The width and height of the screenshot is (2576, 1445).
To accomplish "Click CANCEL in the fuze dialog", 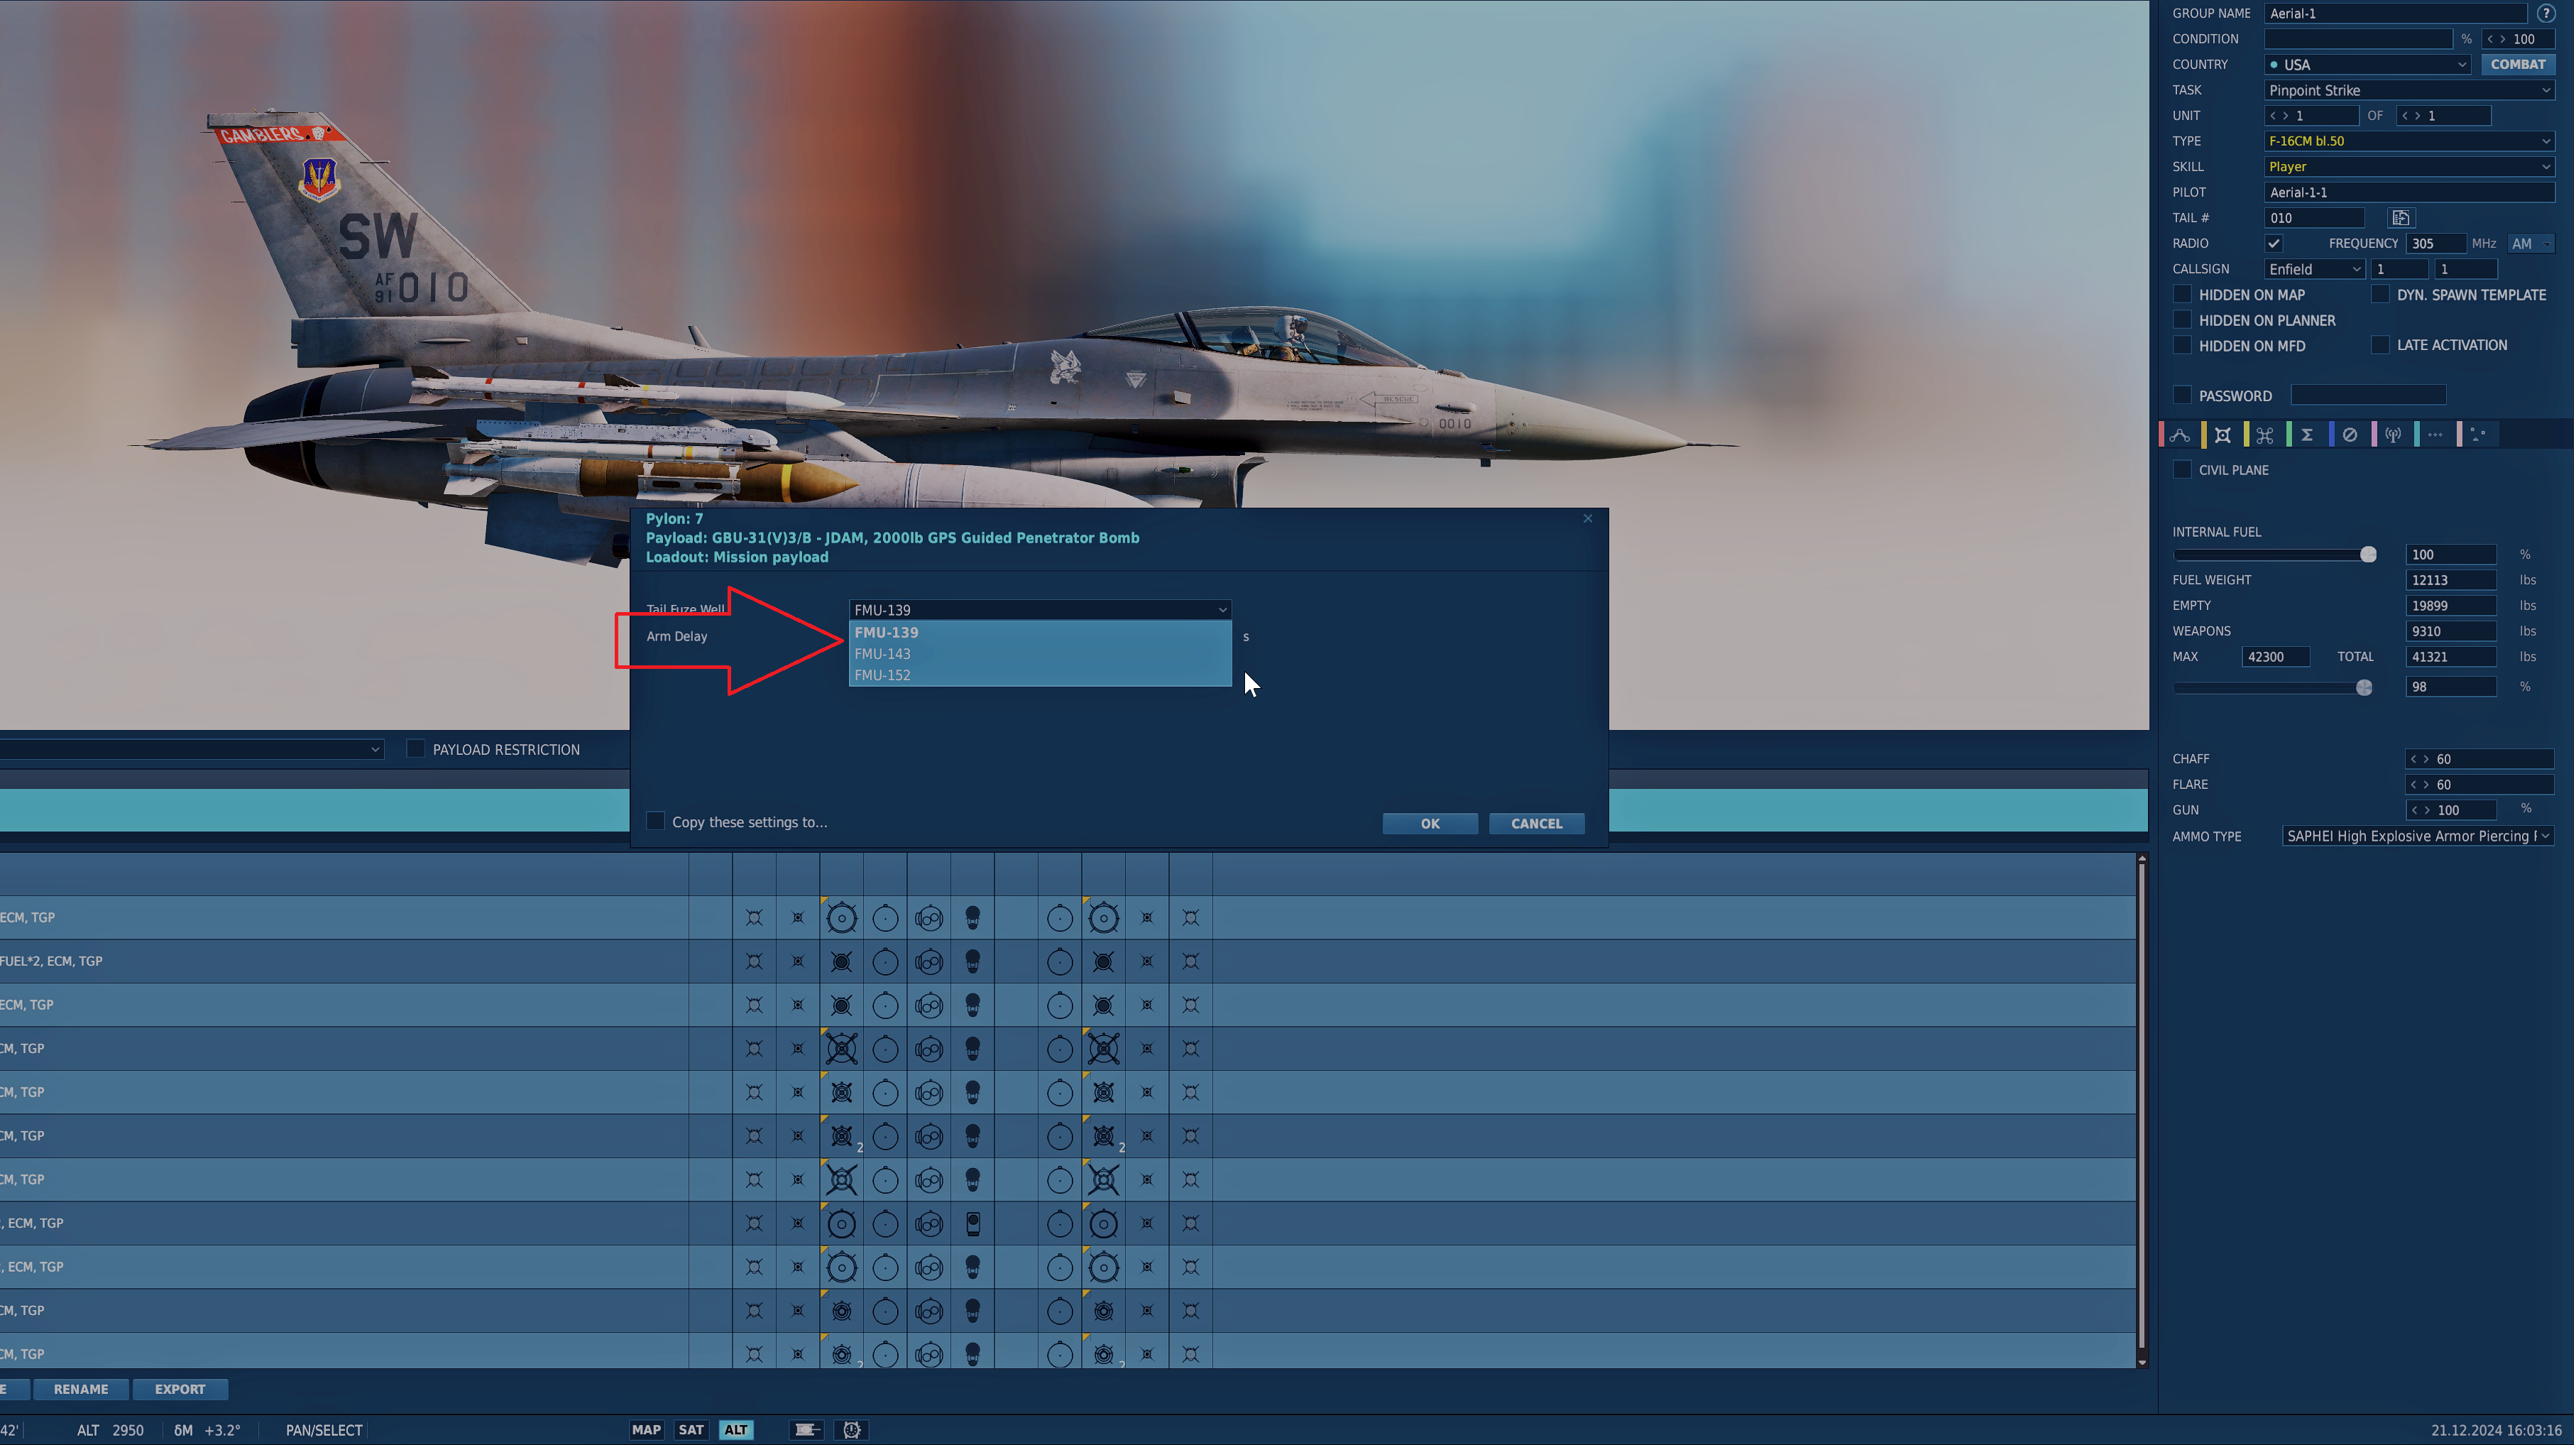I will click(1536, 823).
